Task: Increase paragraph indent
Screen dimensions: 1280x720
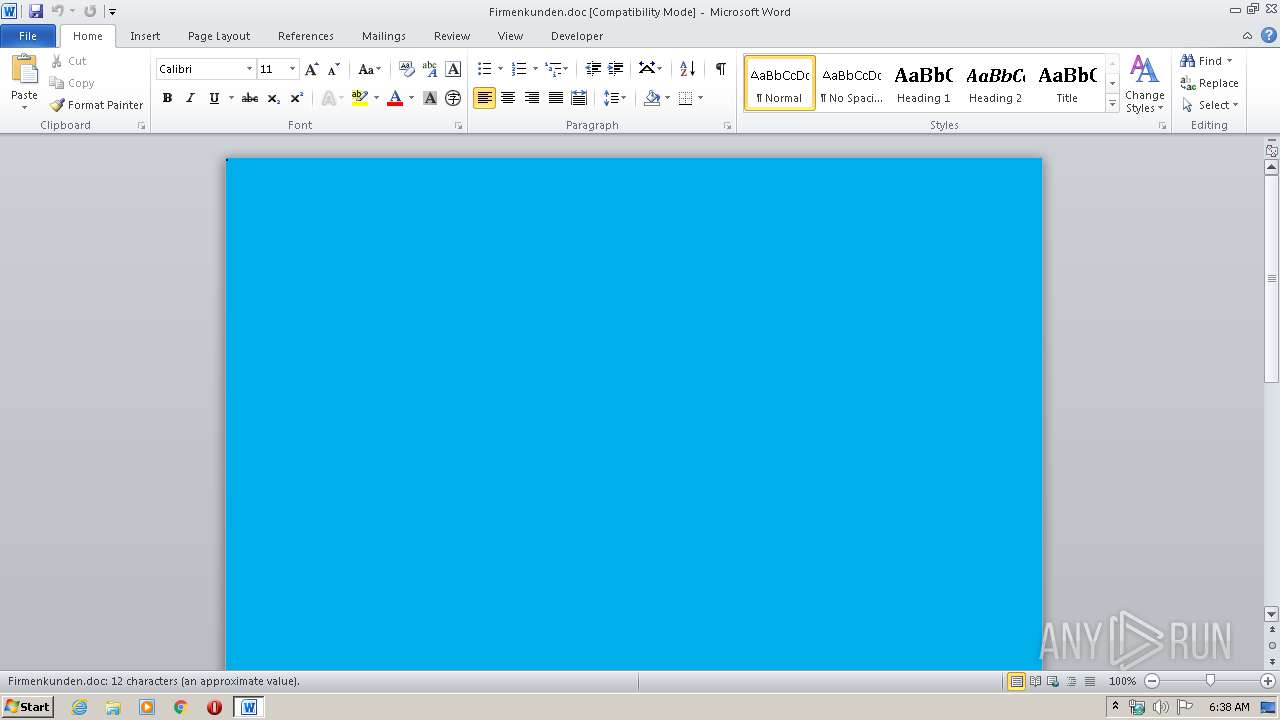Action: (x=616, y=69)
